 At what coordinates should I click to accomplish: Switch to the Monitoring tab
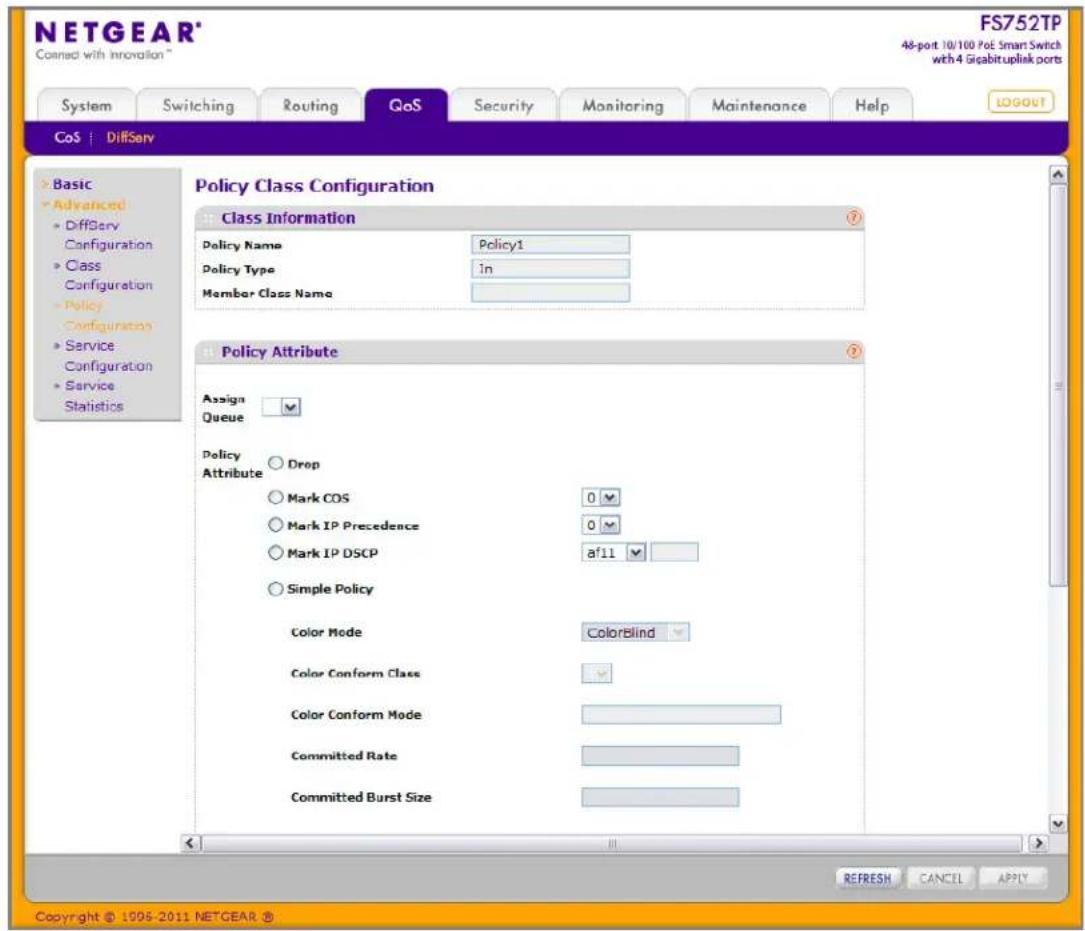click(623, 106)
